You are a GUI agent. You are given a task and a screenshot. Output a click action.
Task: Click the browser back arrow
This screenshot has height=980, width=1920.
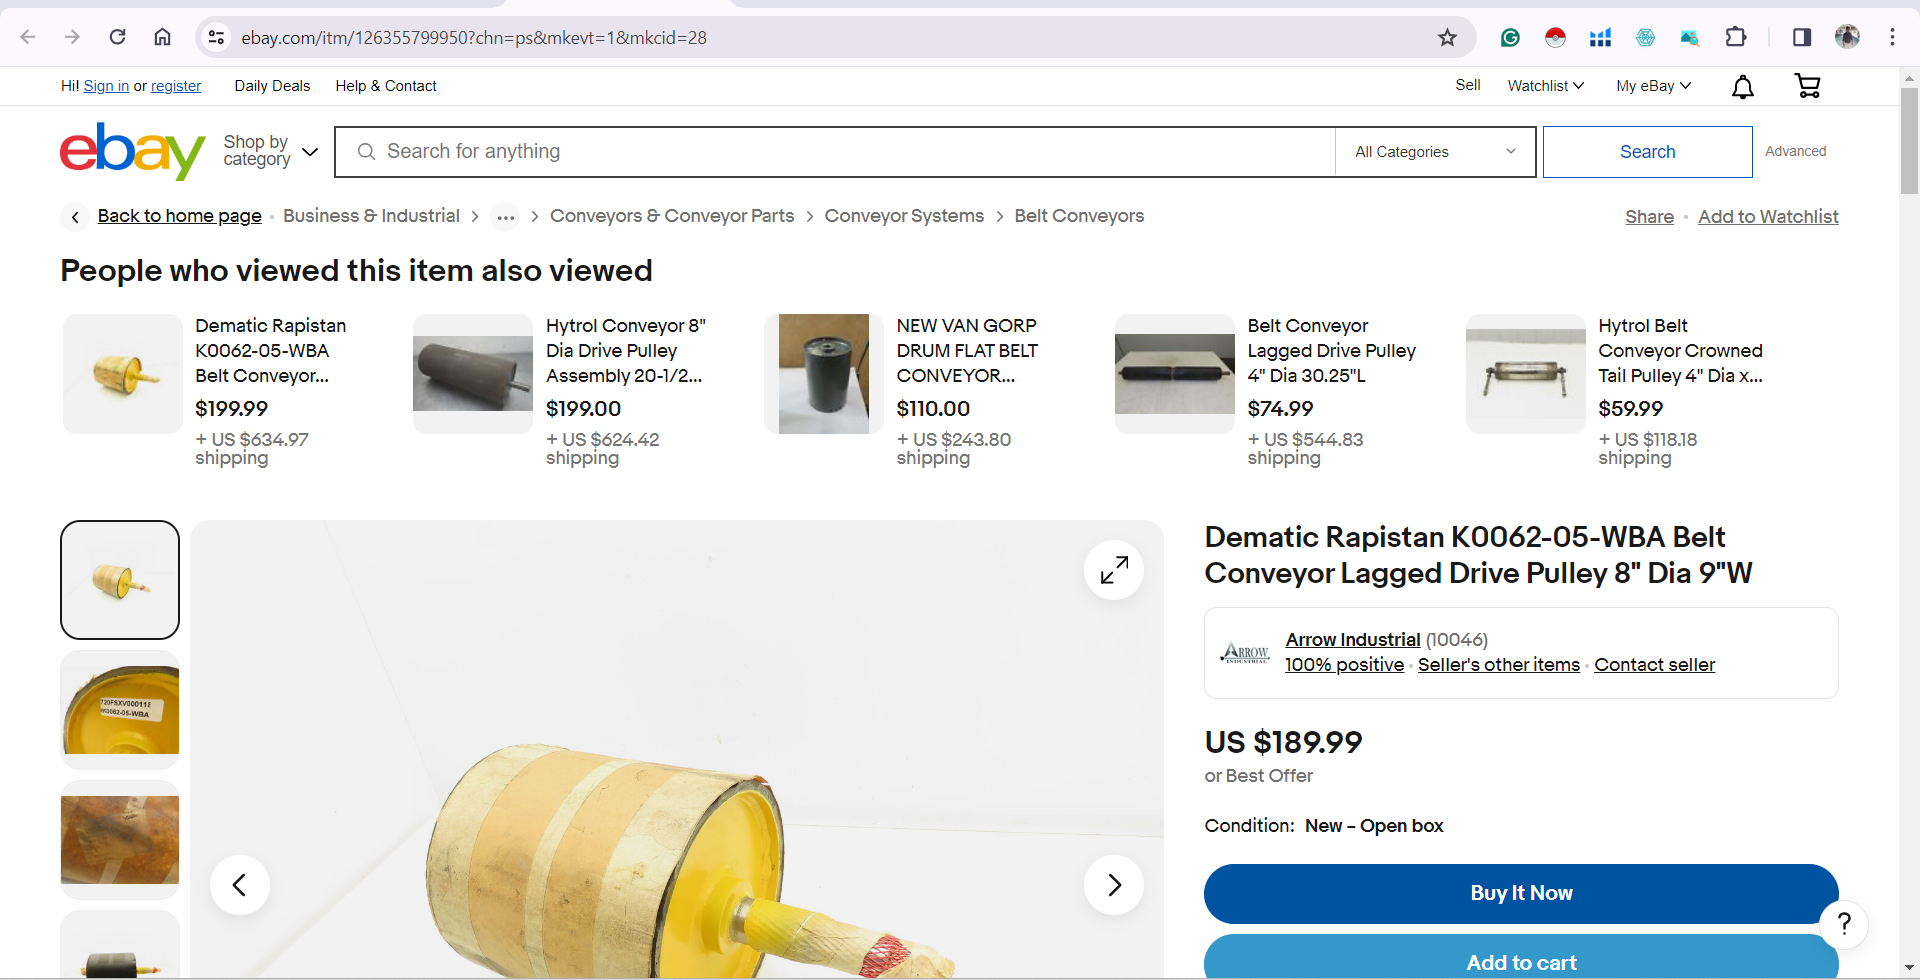[28, 37]
